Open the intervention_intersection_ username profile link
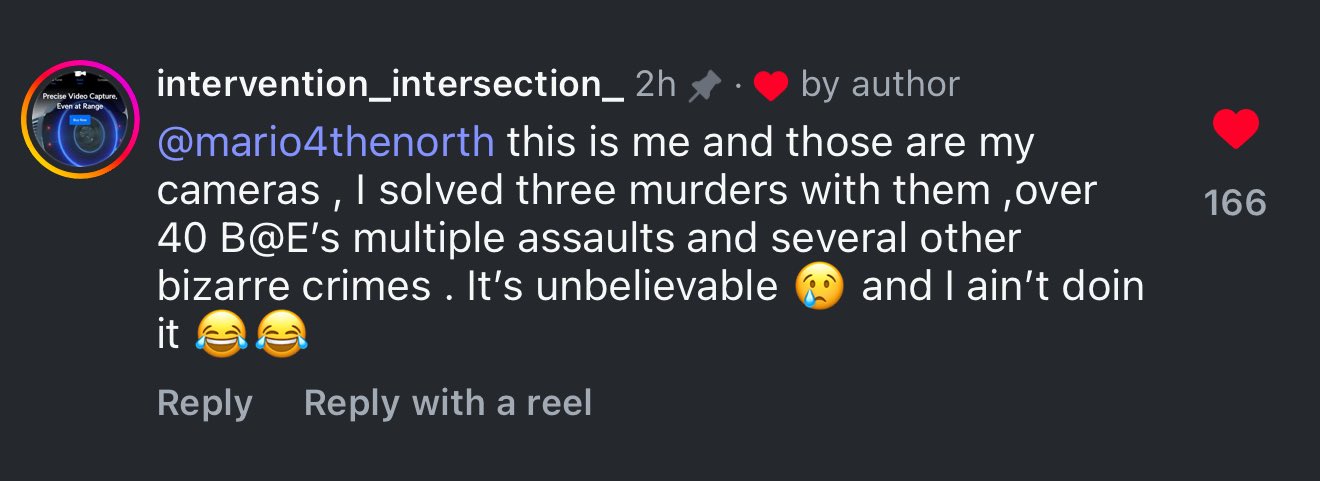Screen dimensions: 1320x481 [390, 85]
